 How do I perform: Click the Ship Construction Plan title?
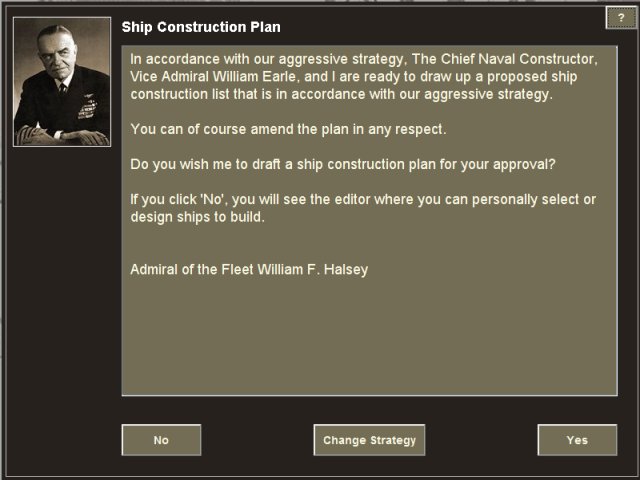201,25
